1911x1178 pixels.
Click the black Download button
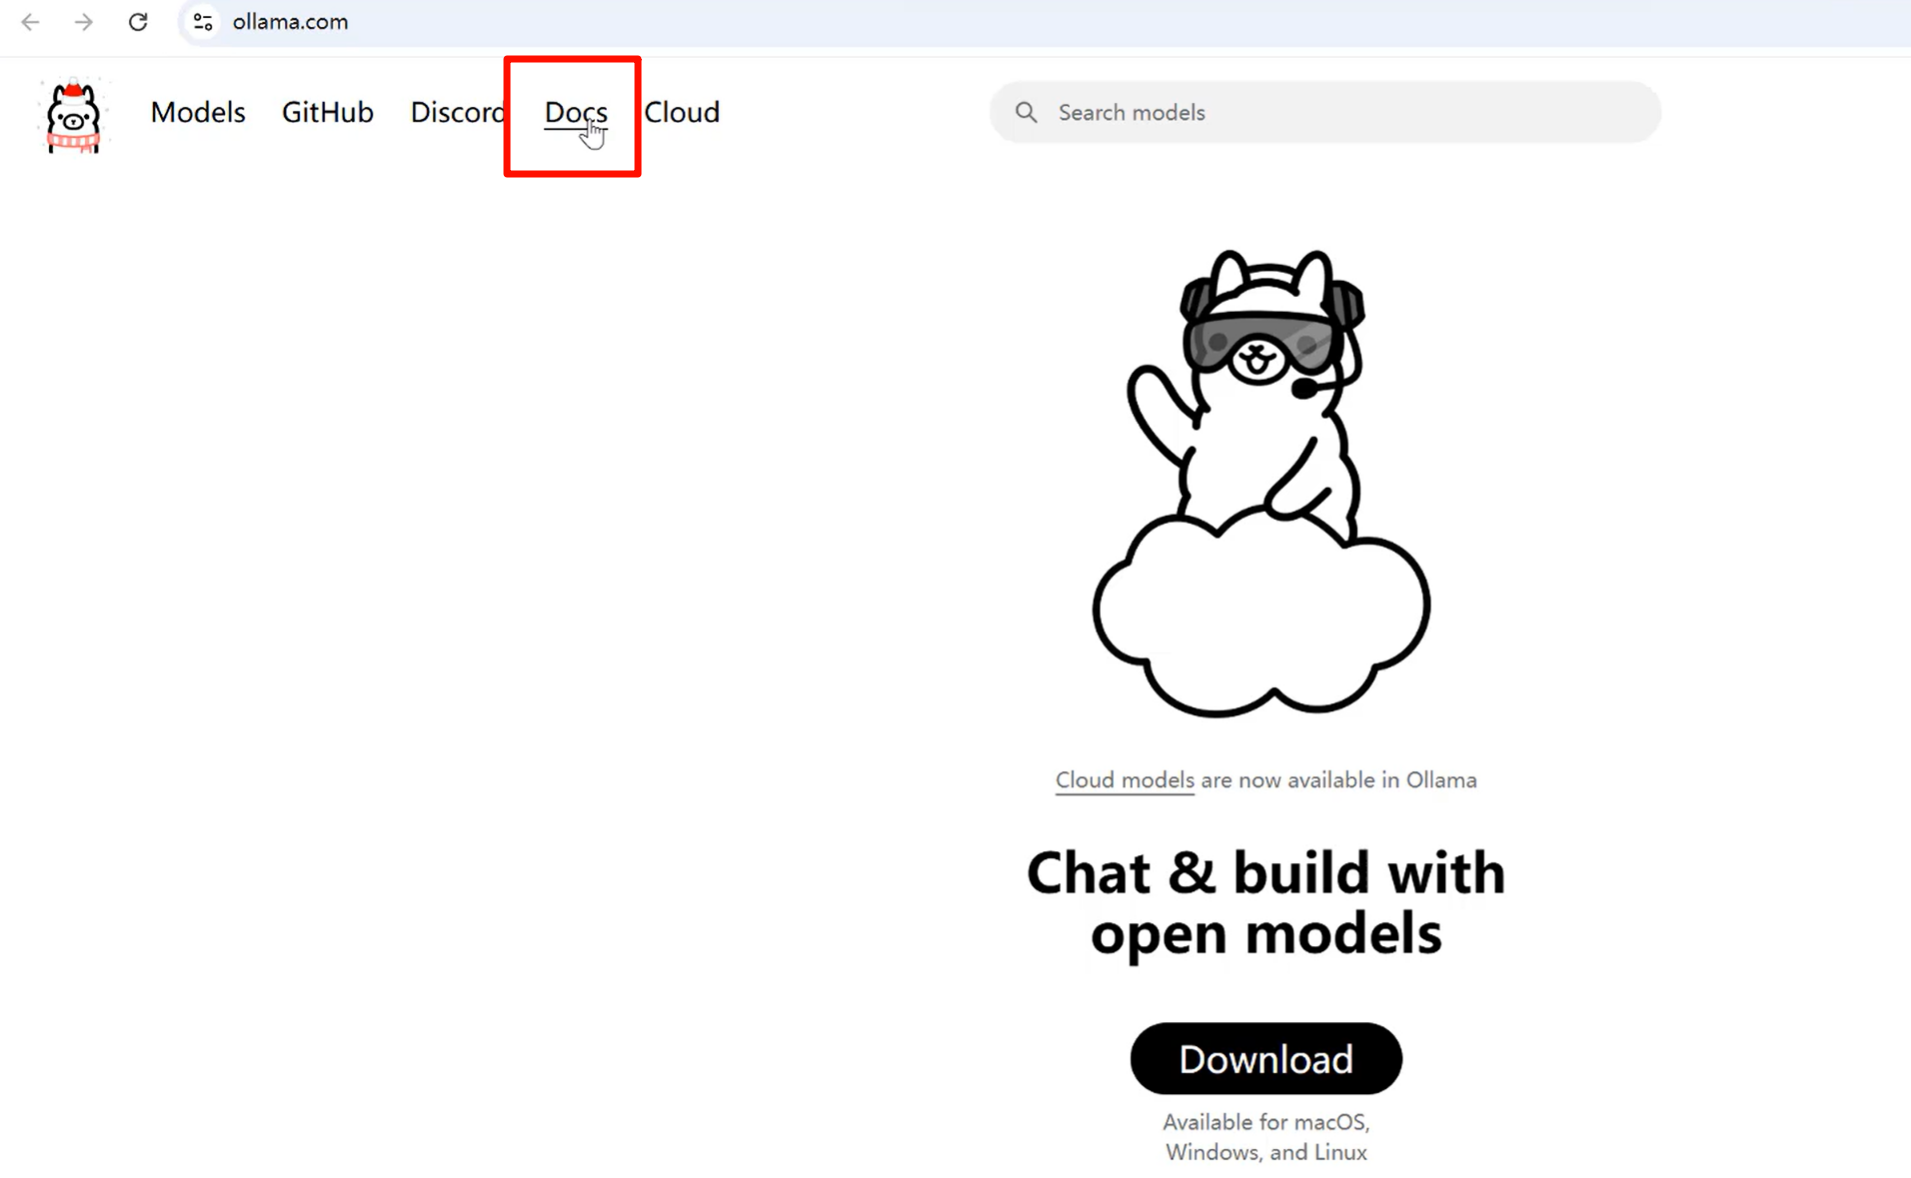pyautogui.click(x=1266, y=1058)
